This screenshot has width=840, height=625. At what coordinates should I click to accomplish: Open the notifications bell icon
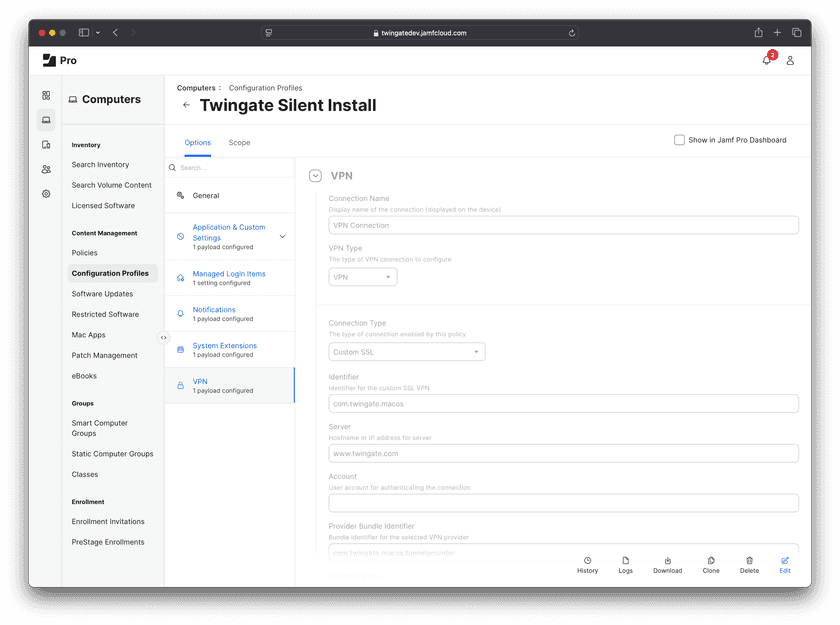767,60
